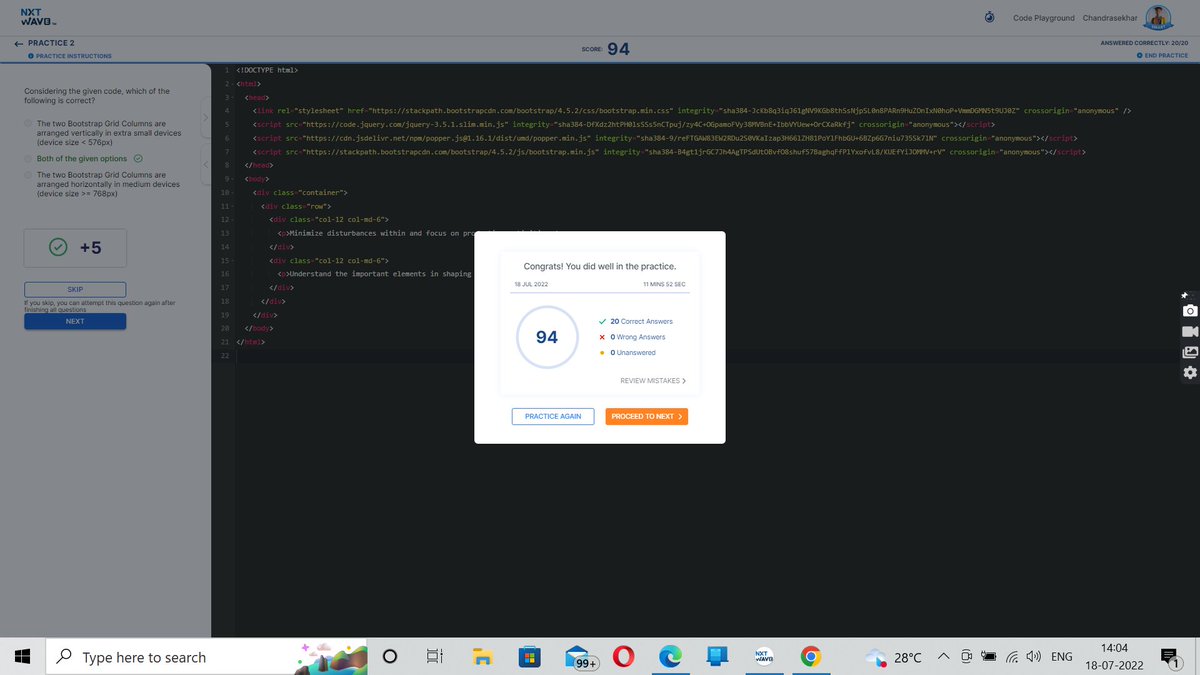1200x675 pixels.
Task: Click the battery tray icon
Action: 989,657
